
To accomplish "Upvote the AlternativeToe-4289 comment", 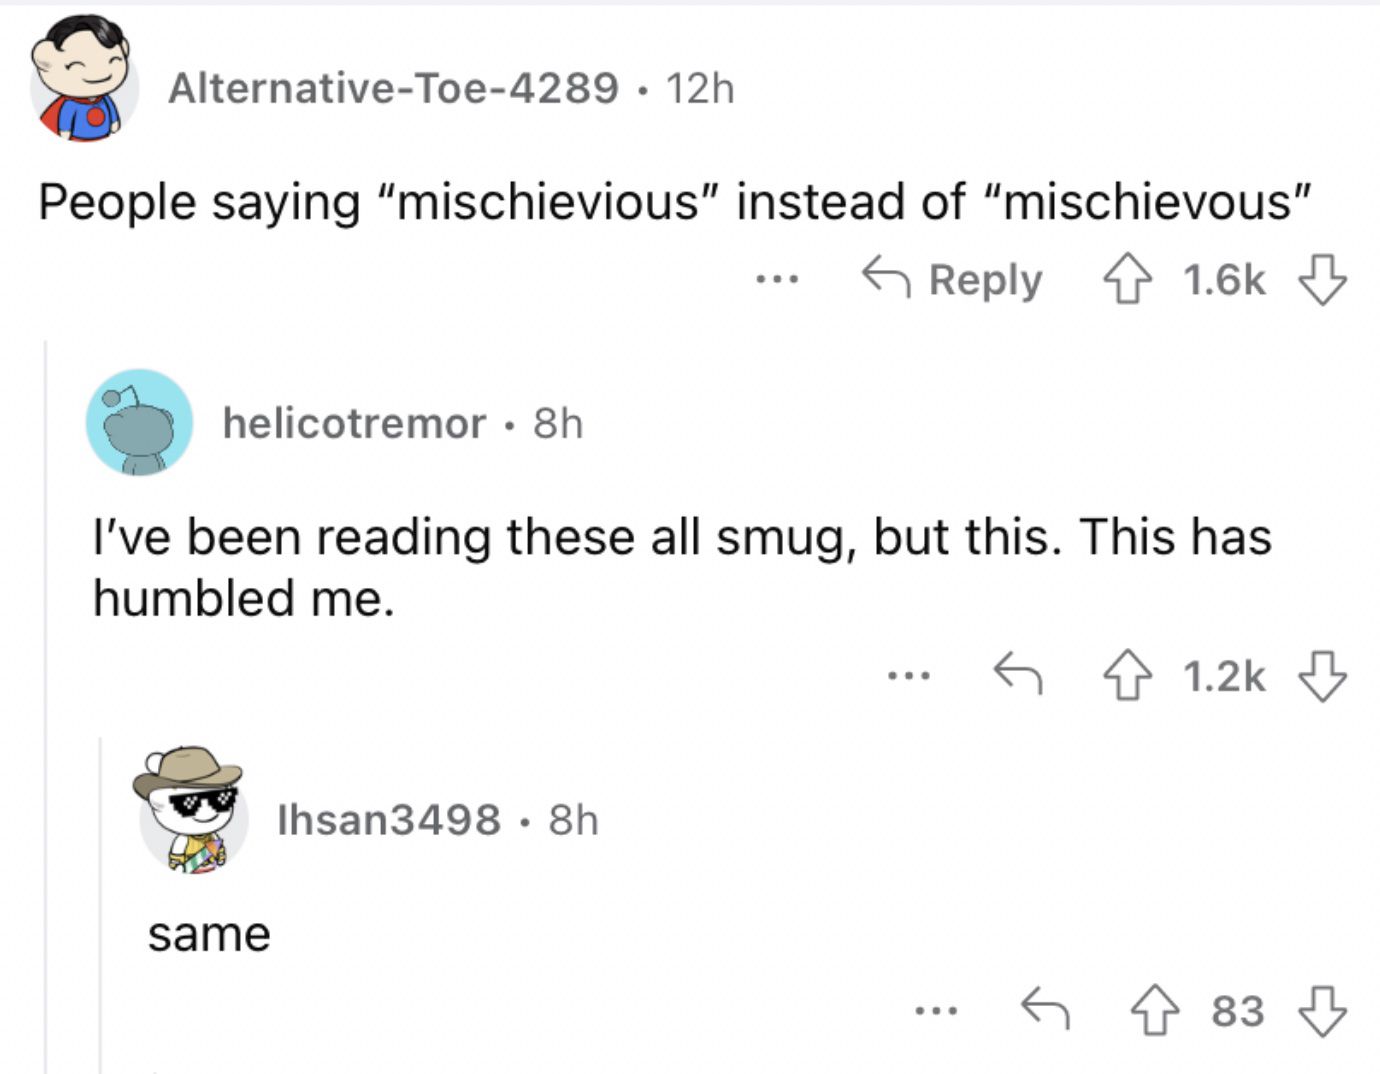I will [x=1127, y=280].
